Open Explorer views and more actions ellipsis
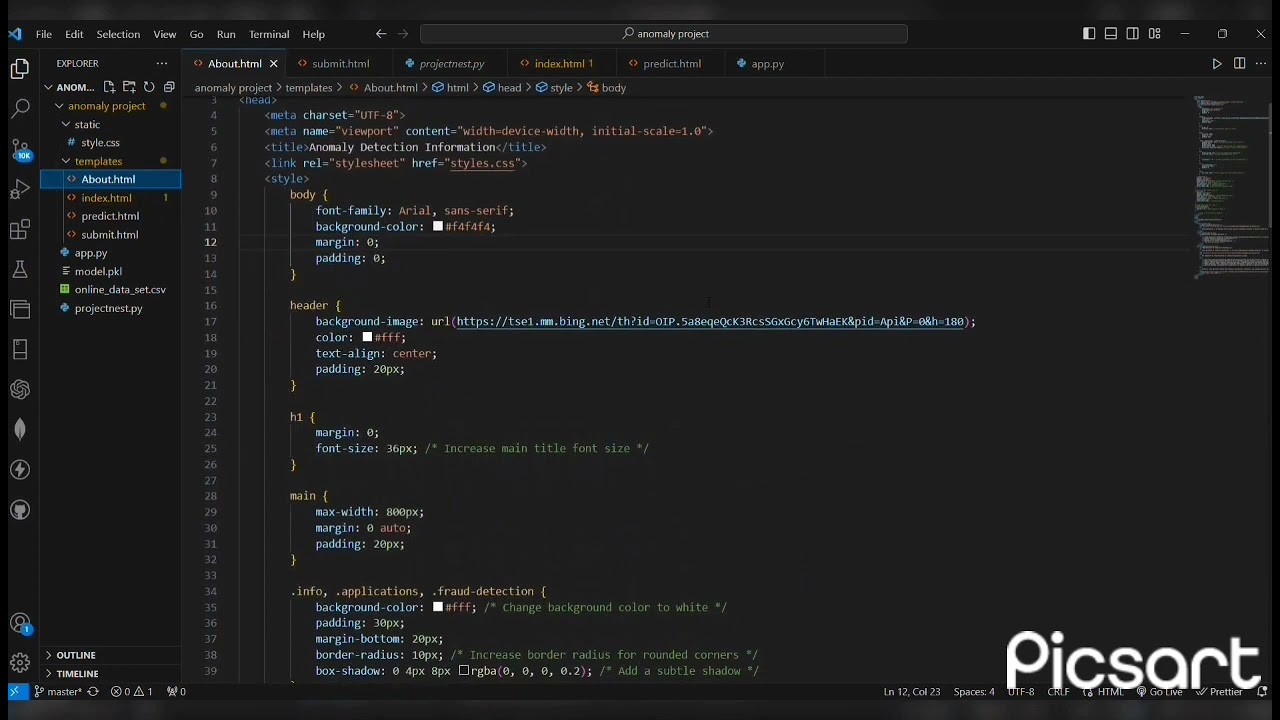 [x=162, y=63]
